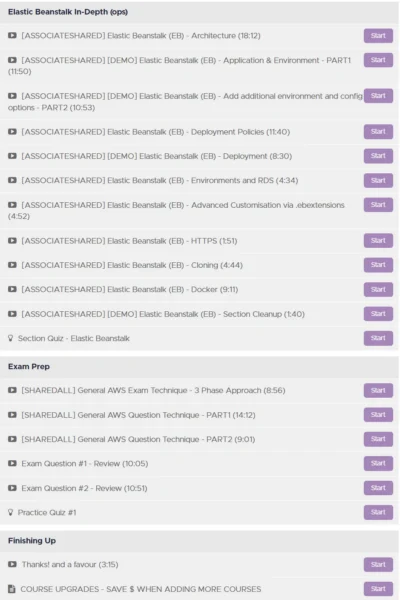Click video icon beside Exam Question #1 Review
400x600 pixels.
click(12, 463)
